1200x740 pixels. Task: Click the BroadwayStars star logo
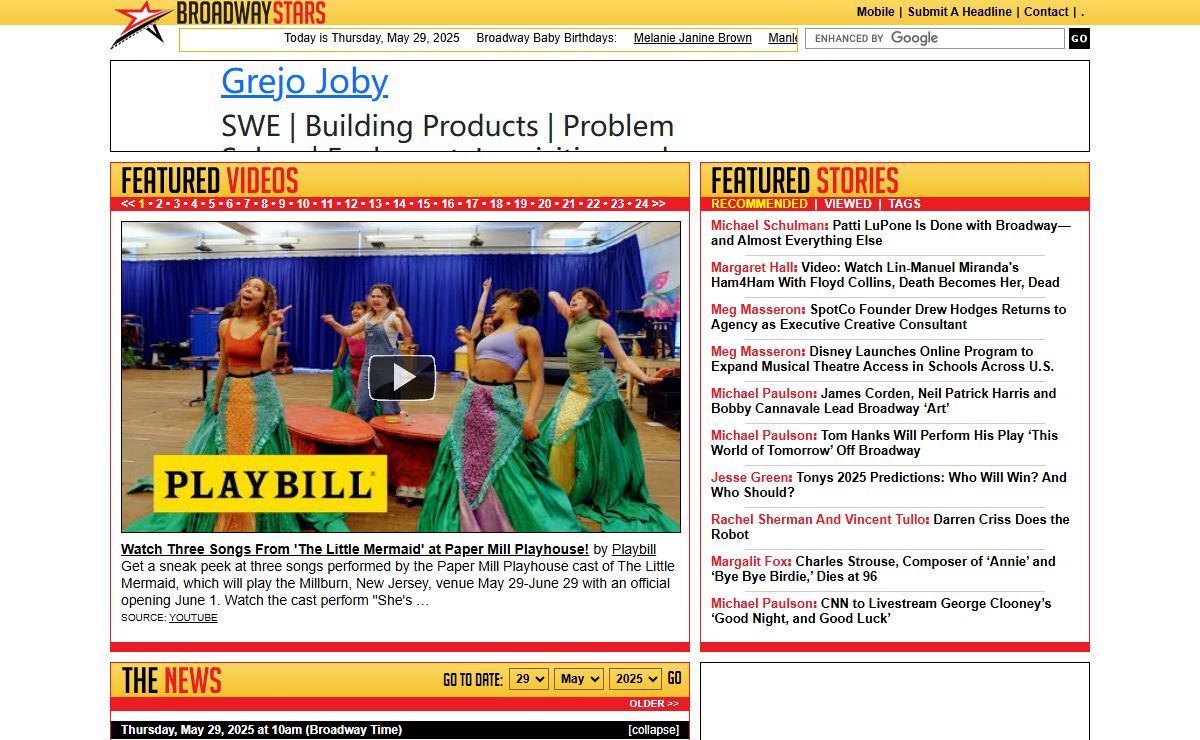140,24
